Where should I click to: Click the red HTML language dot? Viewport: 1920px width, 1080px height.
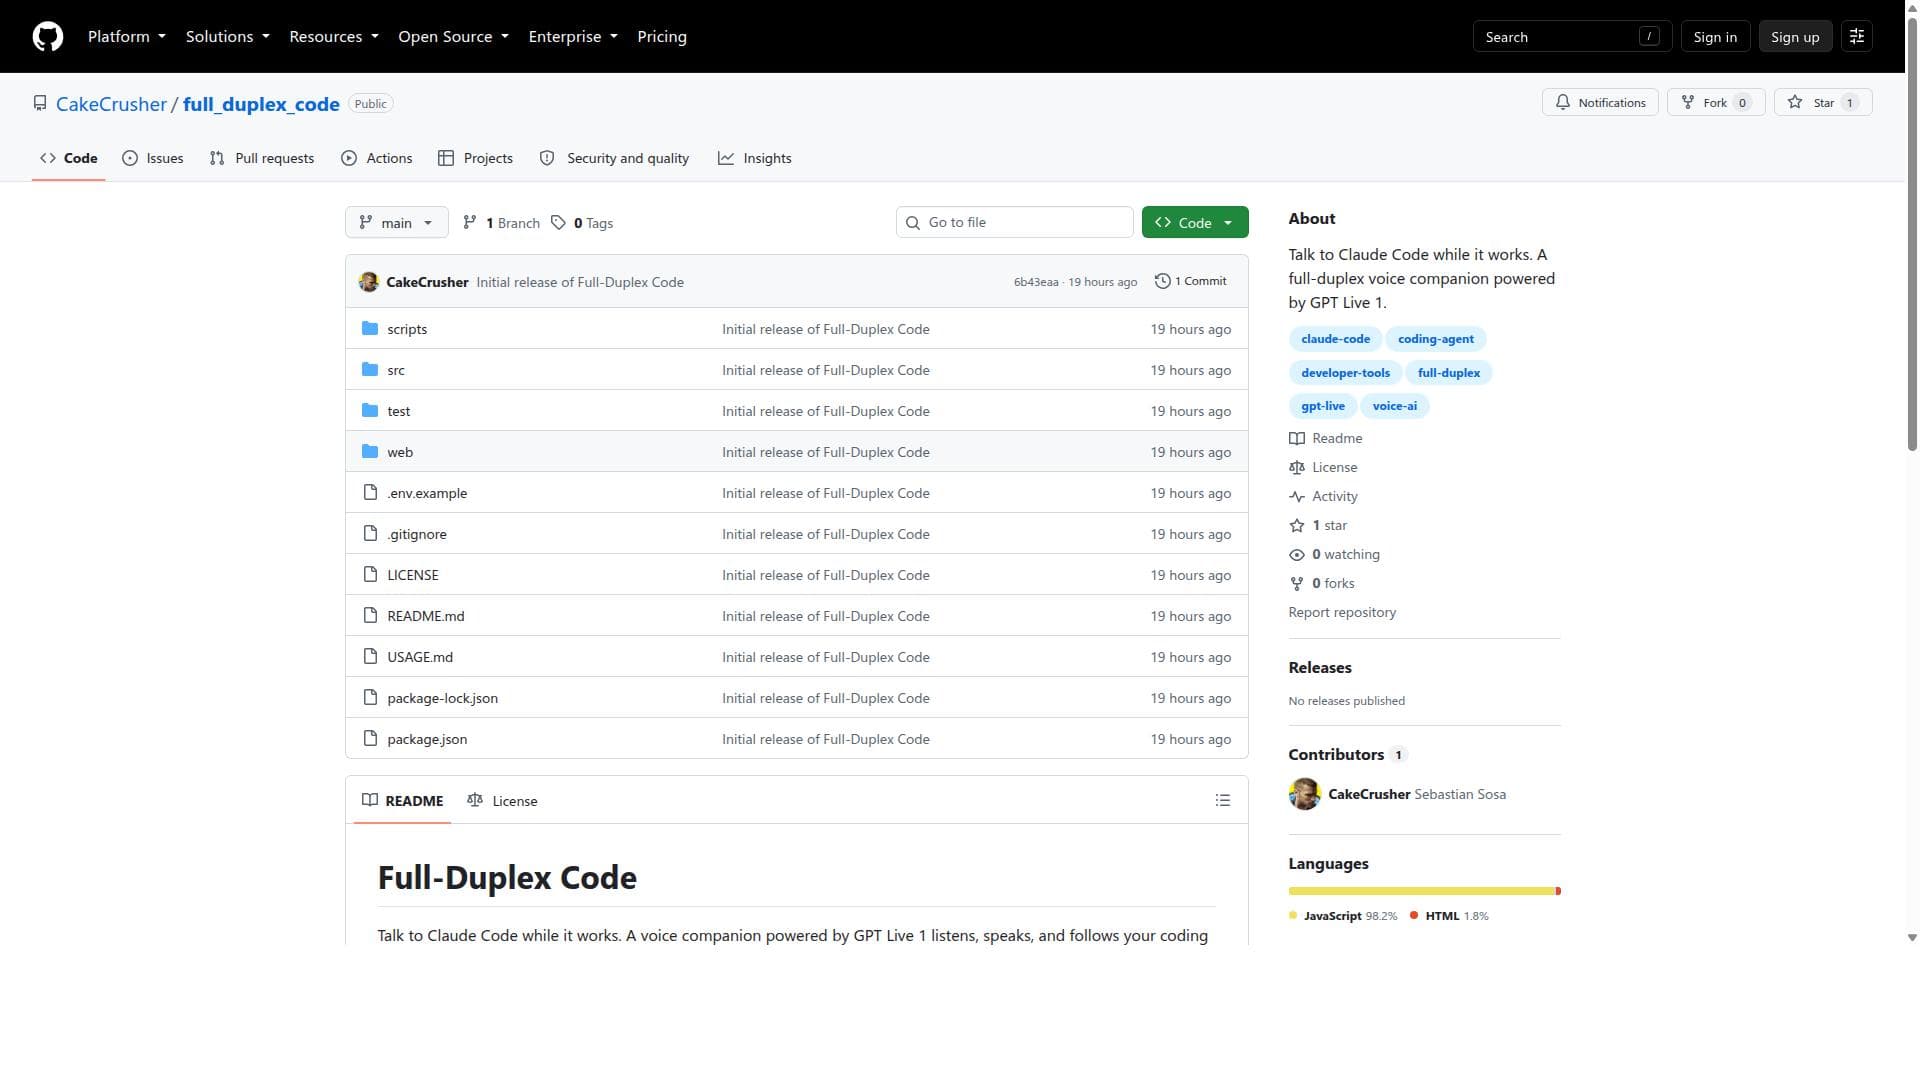click(1414, 916)
